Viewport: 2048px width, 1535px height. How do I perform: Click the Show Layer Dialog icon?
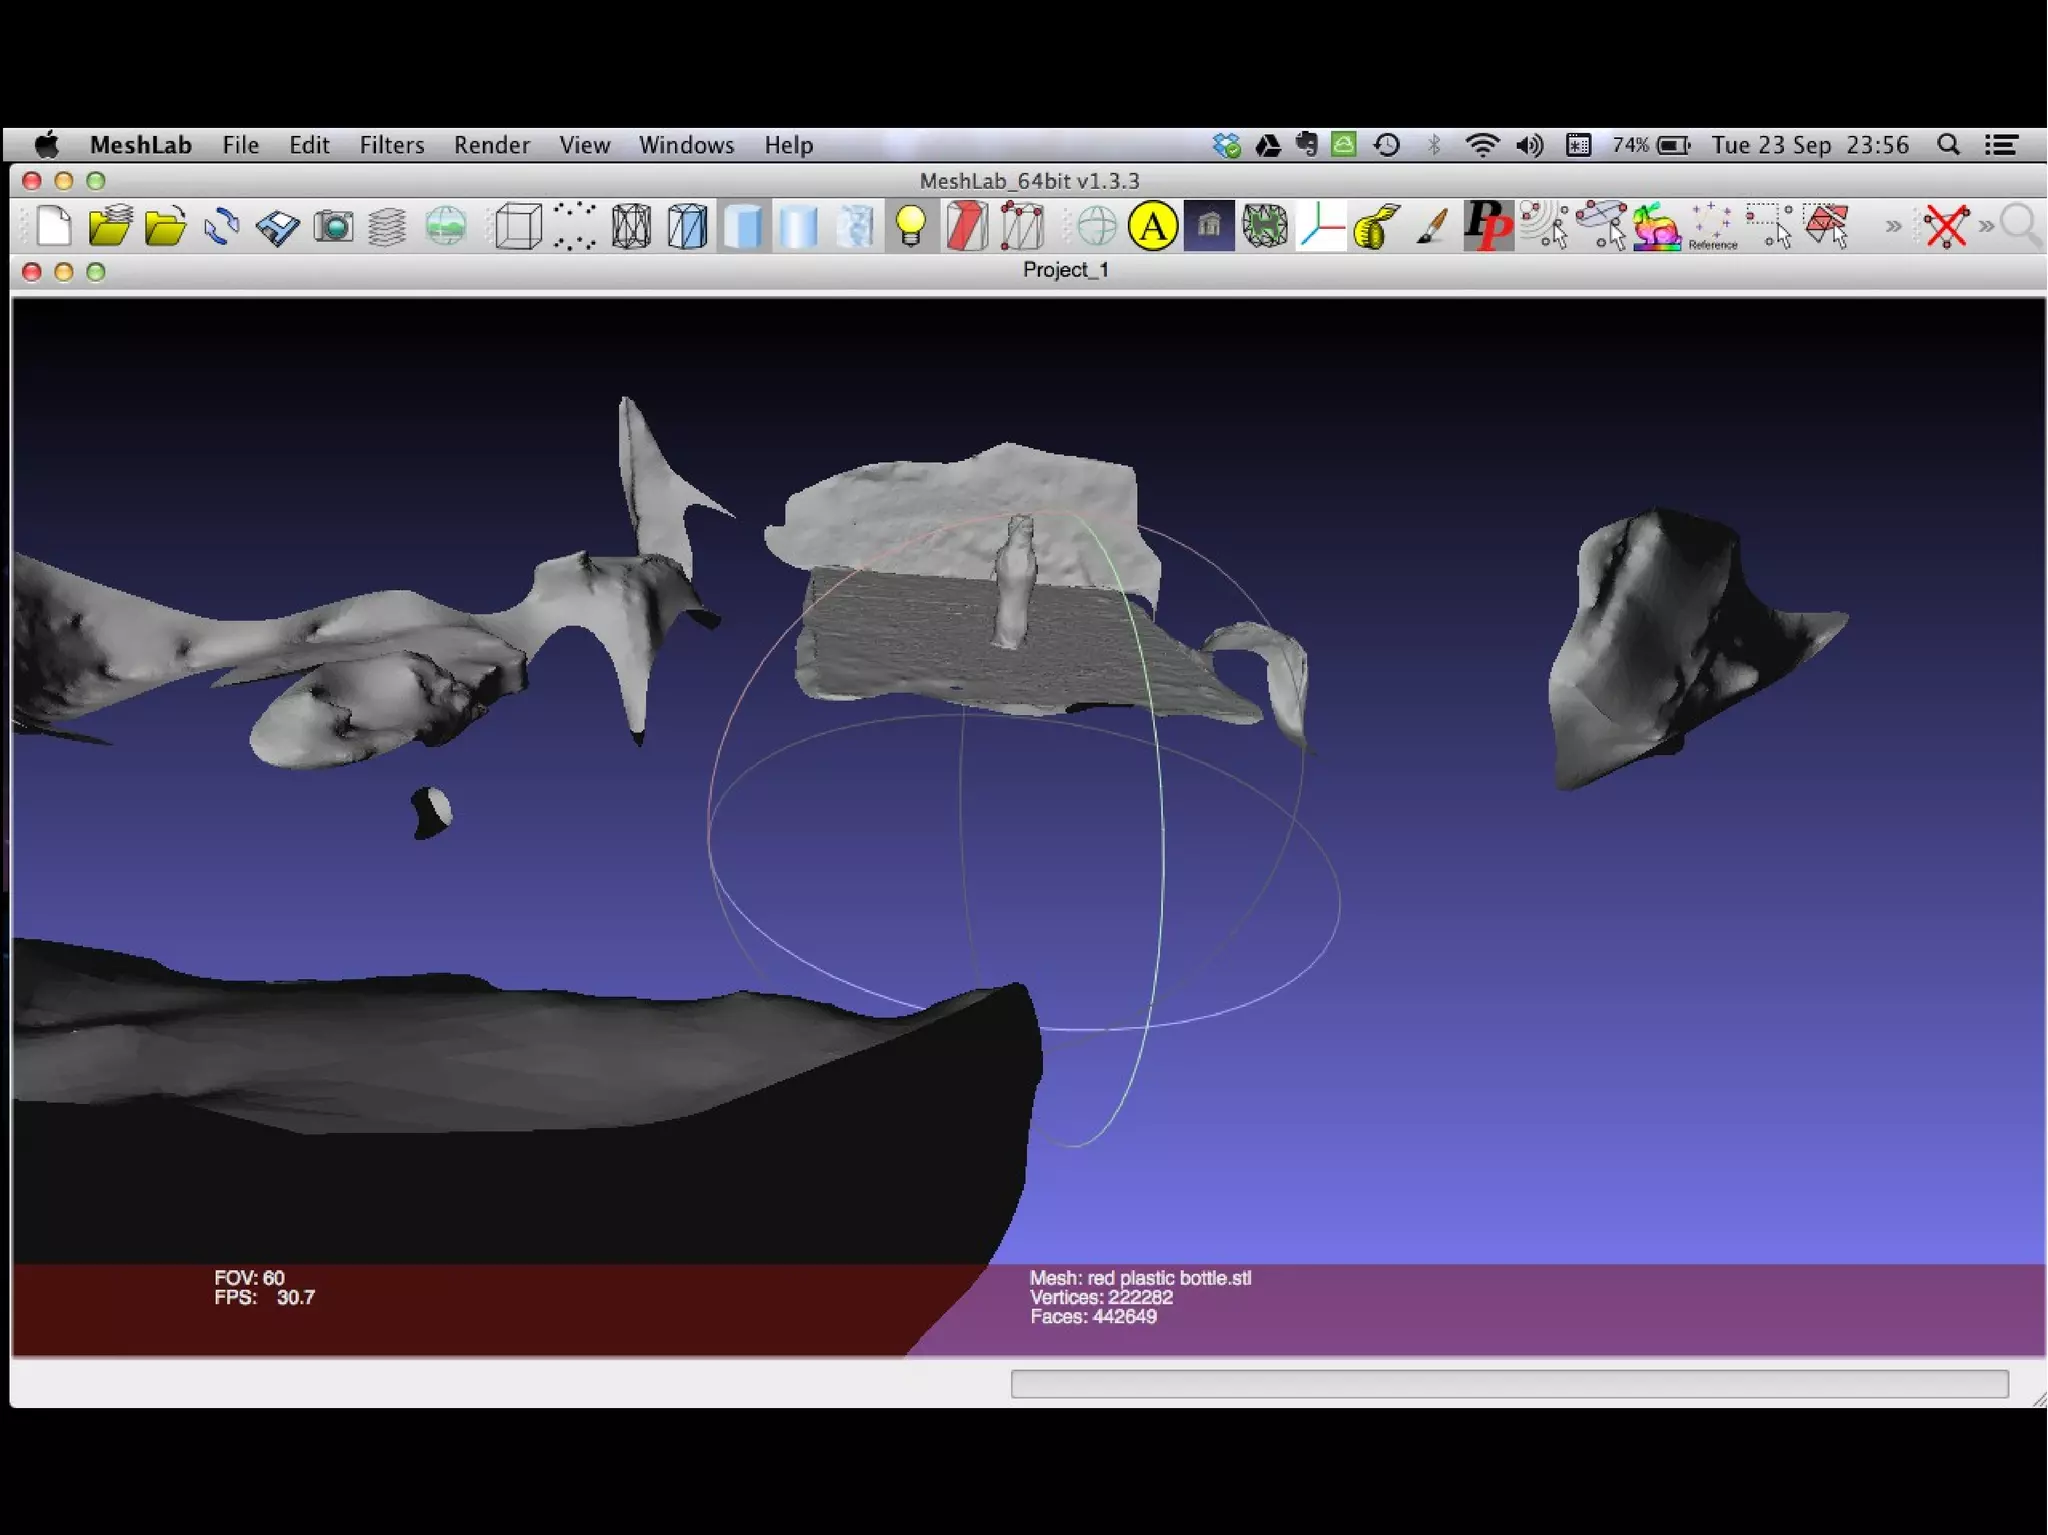387,226
